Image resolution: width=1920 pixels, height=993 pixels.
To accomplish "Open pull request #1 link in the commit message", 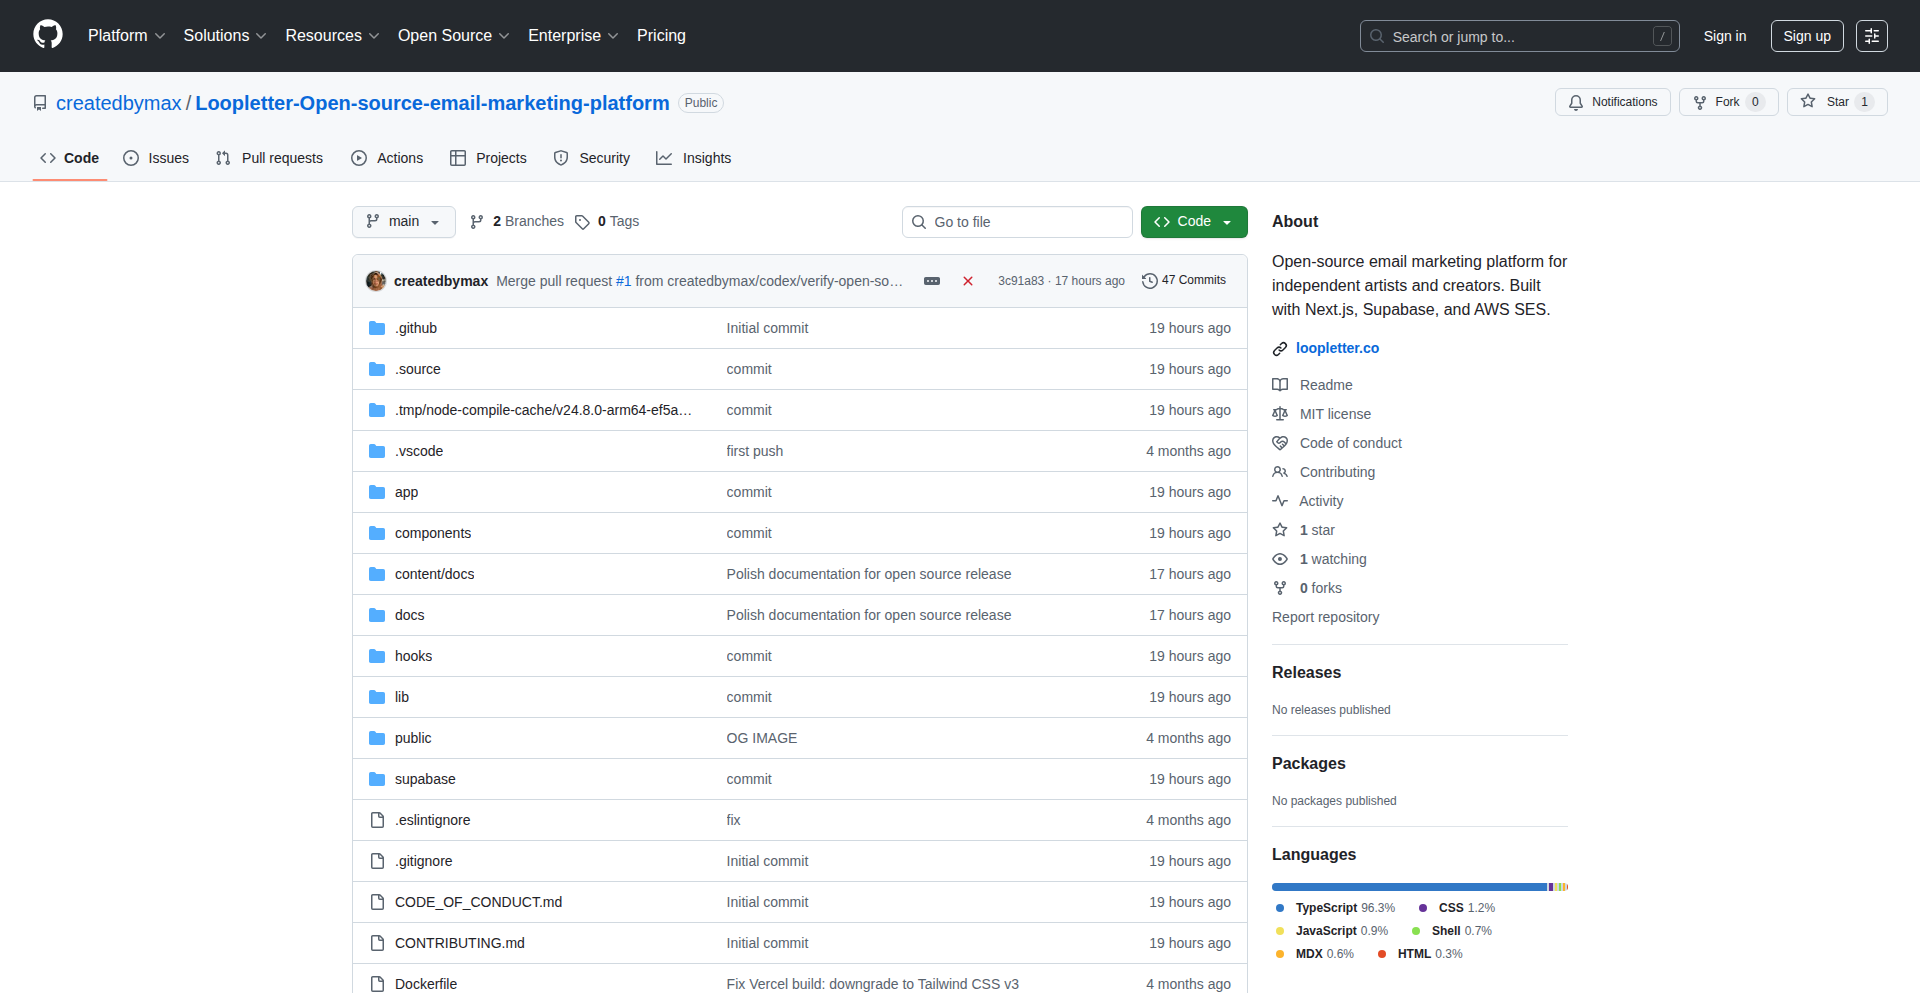I will [623, 281].
